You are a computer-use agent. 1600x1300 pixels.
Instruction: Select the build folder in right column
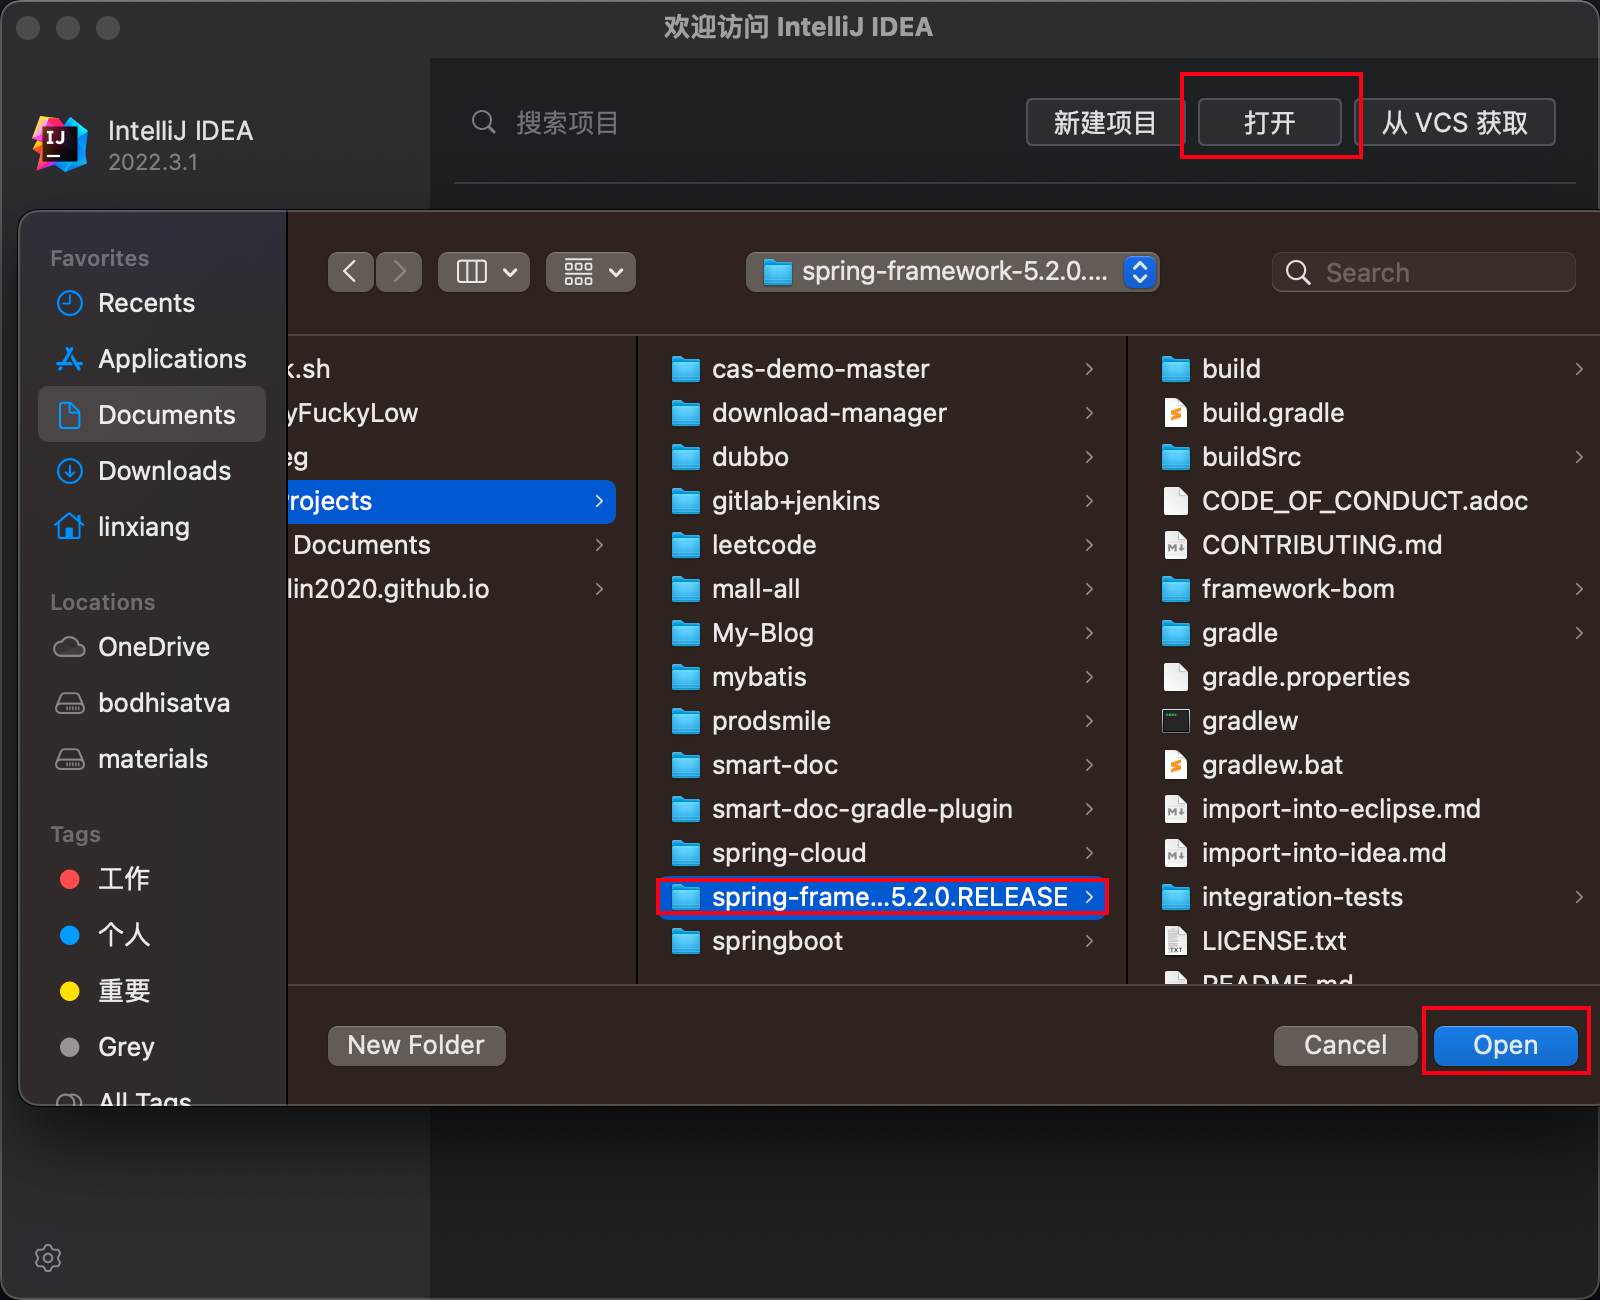coord(1372,369)
